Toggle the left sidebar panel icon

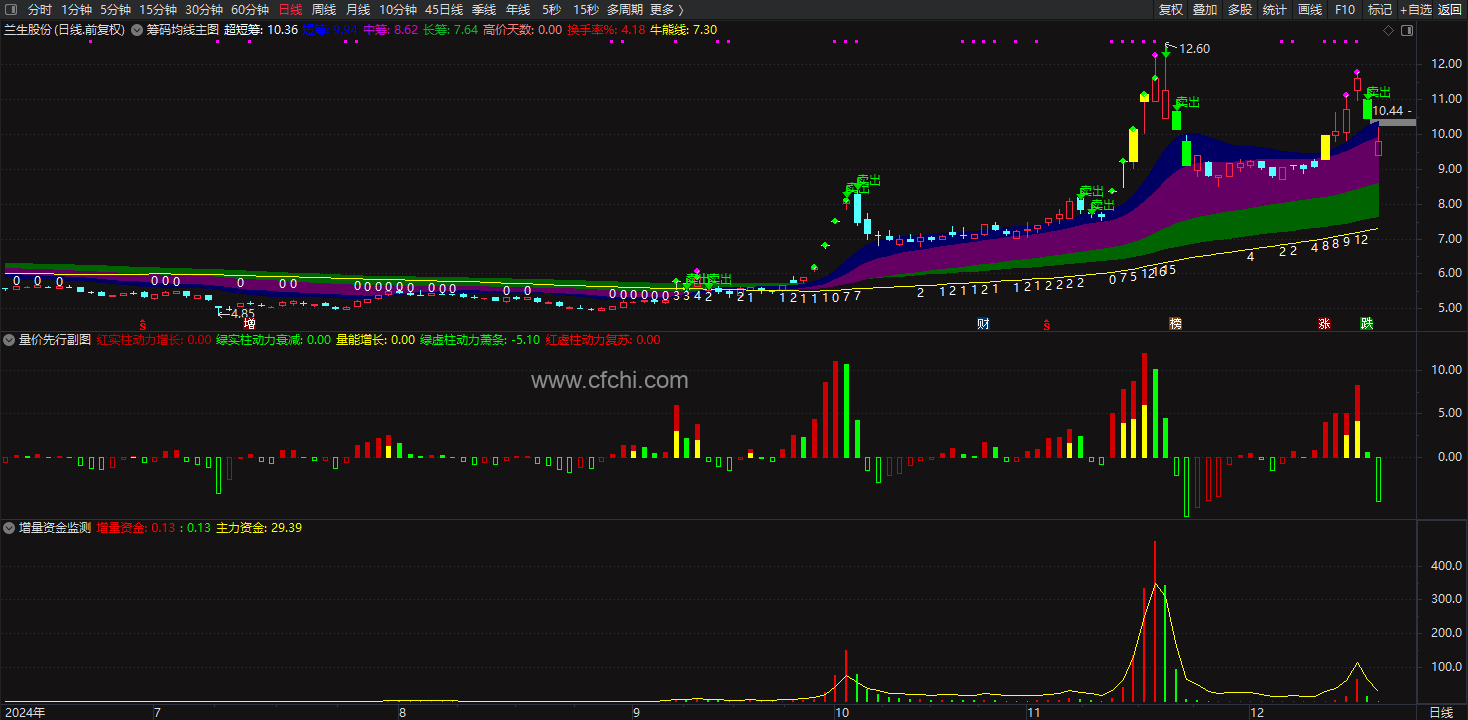(10, 9)
